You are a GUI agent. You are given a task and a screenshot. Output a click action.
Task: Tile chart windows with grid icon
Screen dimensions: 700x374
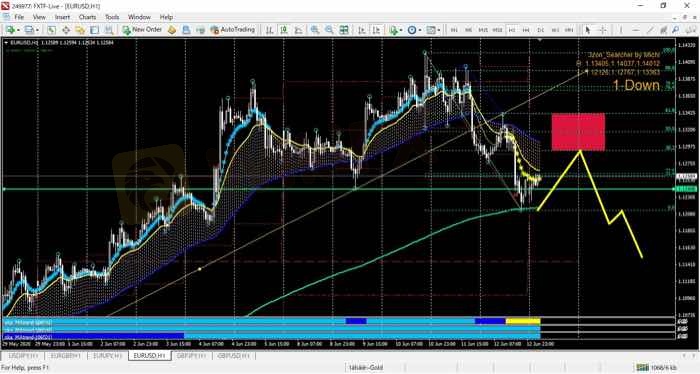pyautogui.click(x=344, y=30)
